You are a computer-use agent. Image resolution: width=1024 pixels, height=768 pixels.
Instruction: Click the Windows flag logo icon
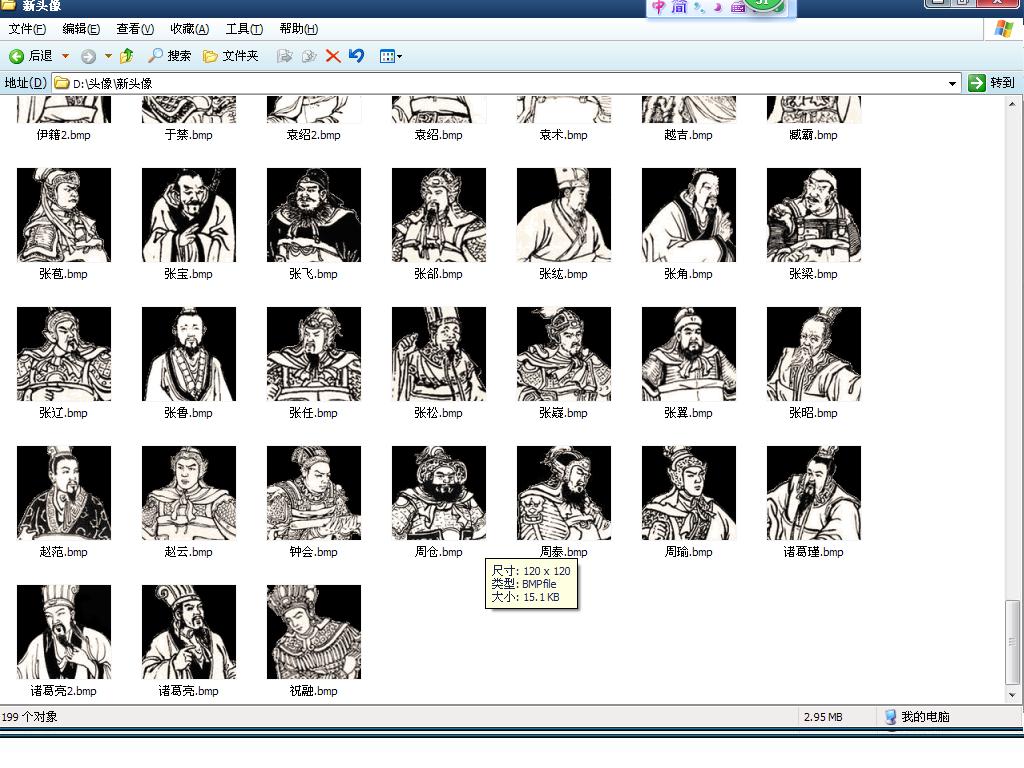coord(1004,29)
